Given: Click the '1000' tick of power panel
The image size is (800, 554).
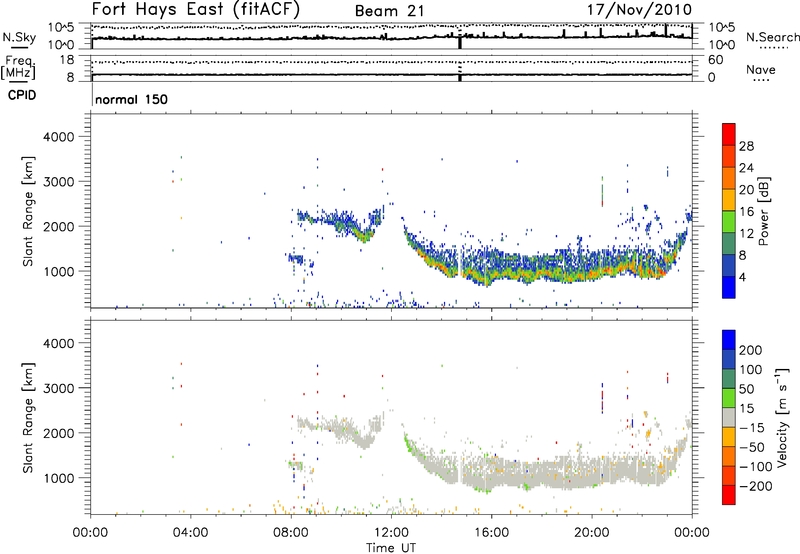Looking at the screenshot, I should pos(59,271).
